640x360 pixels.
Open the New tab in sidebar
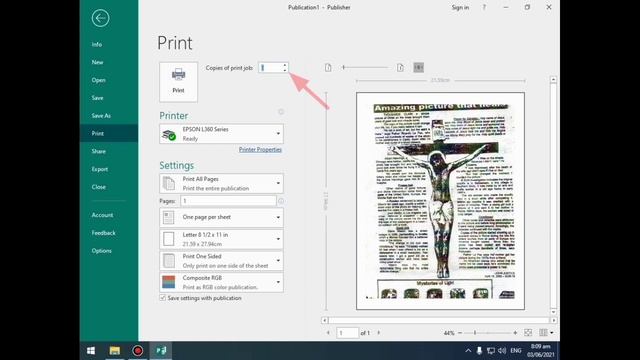click(97, 62)
